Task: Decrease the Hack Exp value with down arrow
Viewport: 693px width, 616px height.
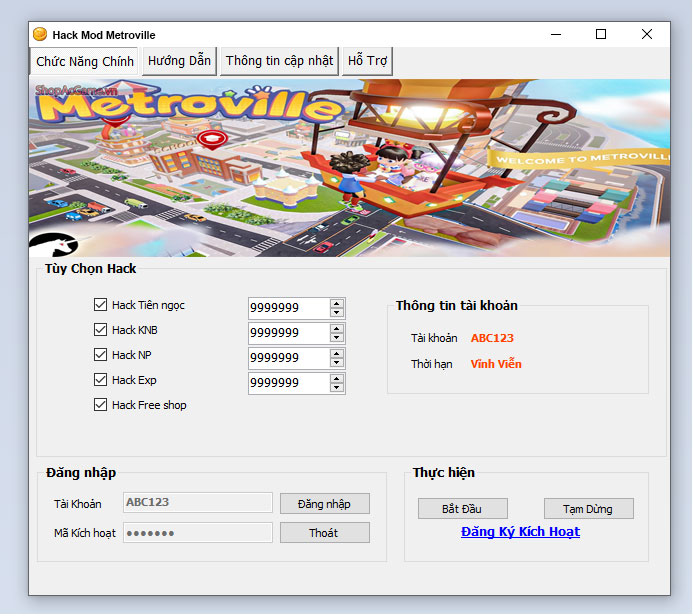Action: click(x=337, y=388)
